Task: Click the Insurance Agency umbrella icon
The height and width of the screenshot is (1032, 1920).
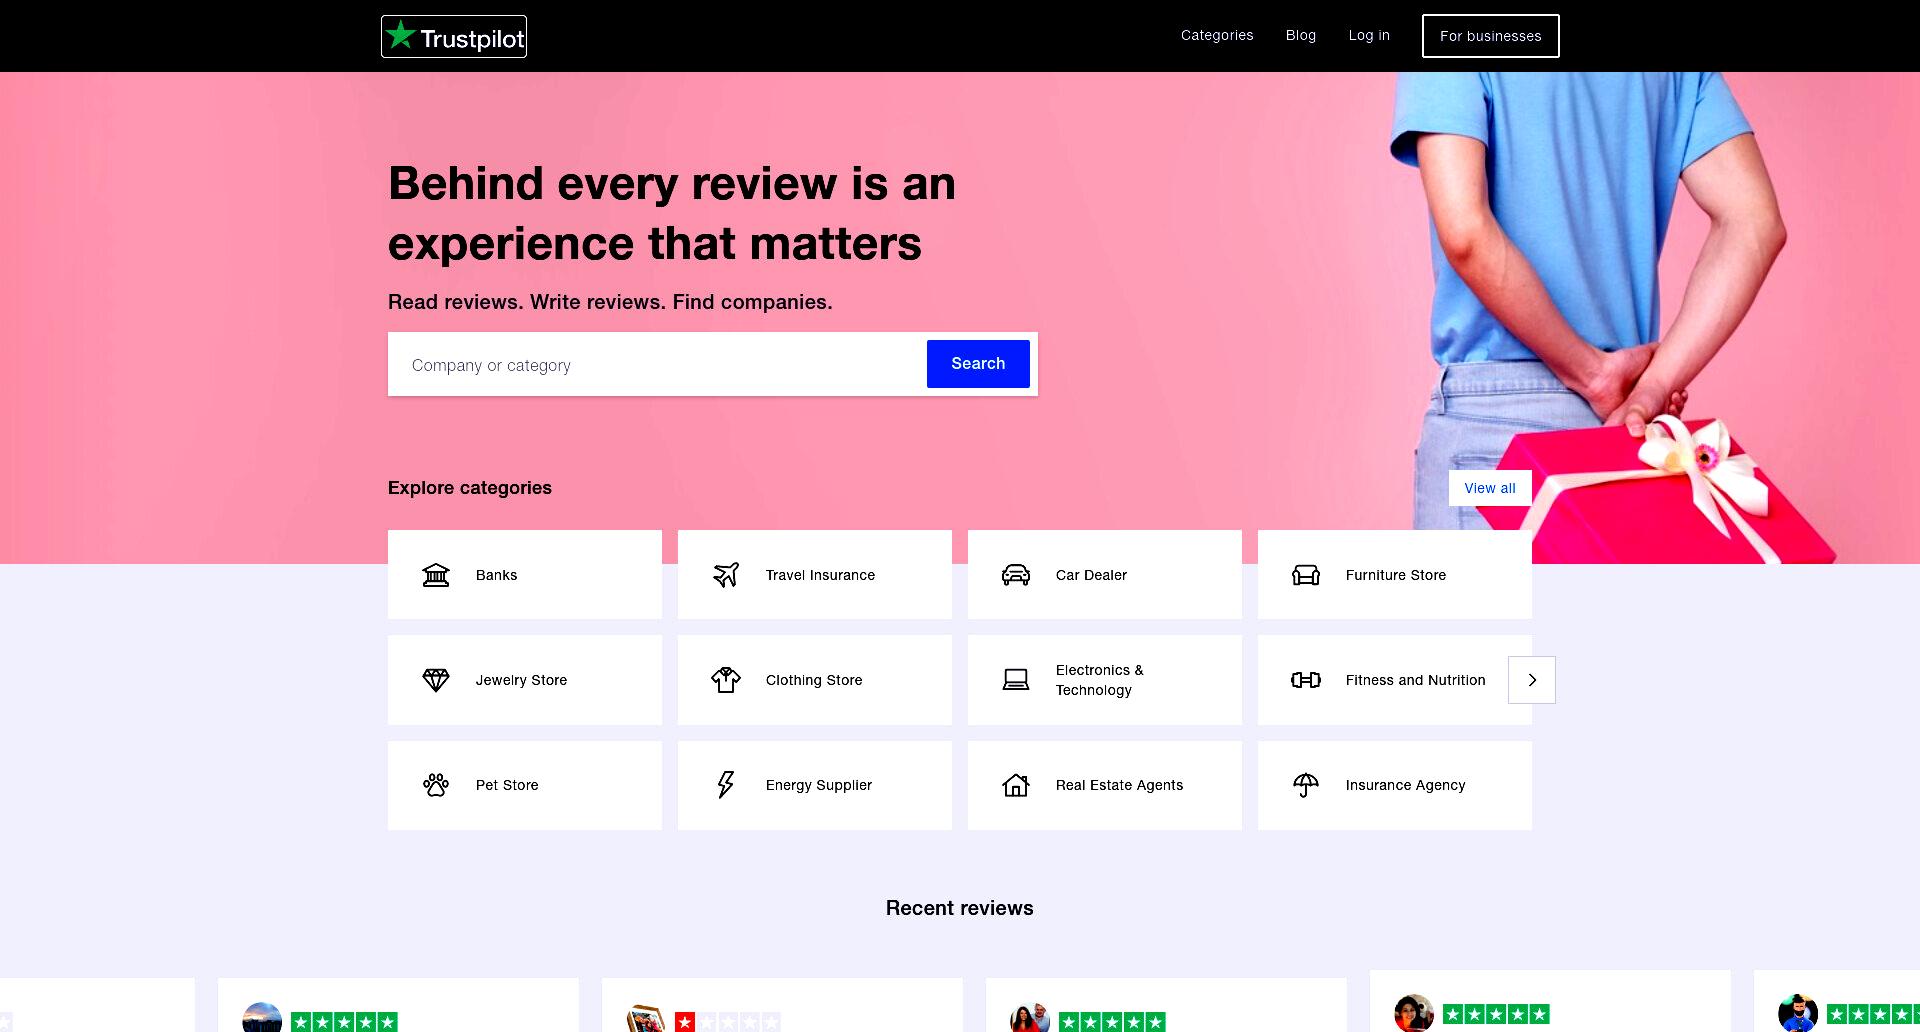Action: [1306, 785]
